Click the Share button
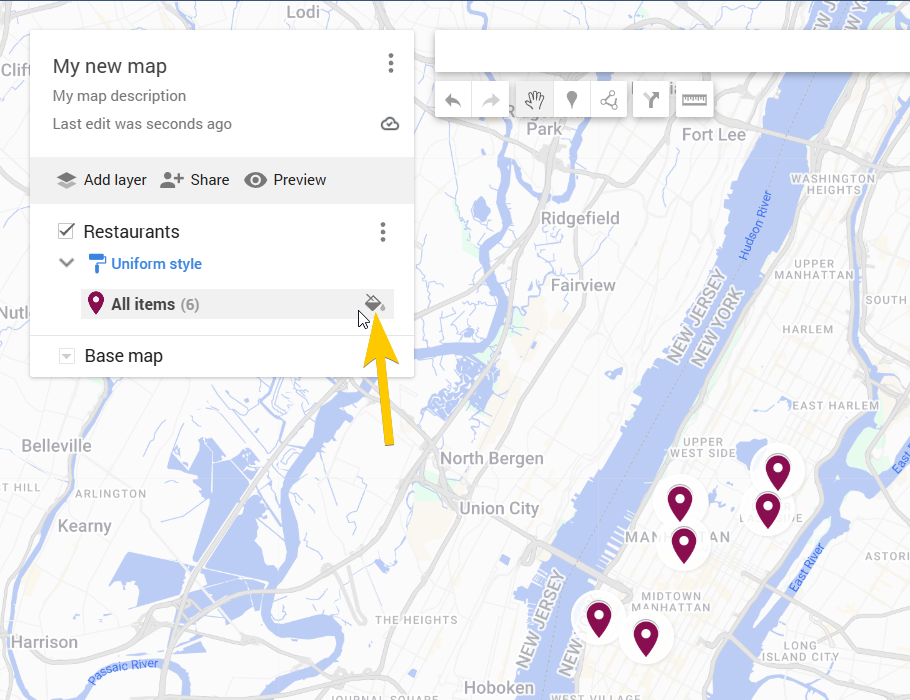 click(x=194, y=180)
